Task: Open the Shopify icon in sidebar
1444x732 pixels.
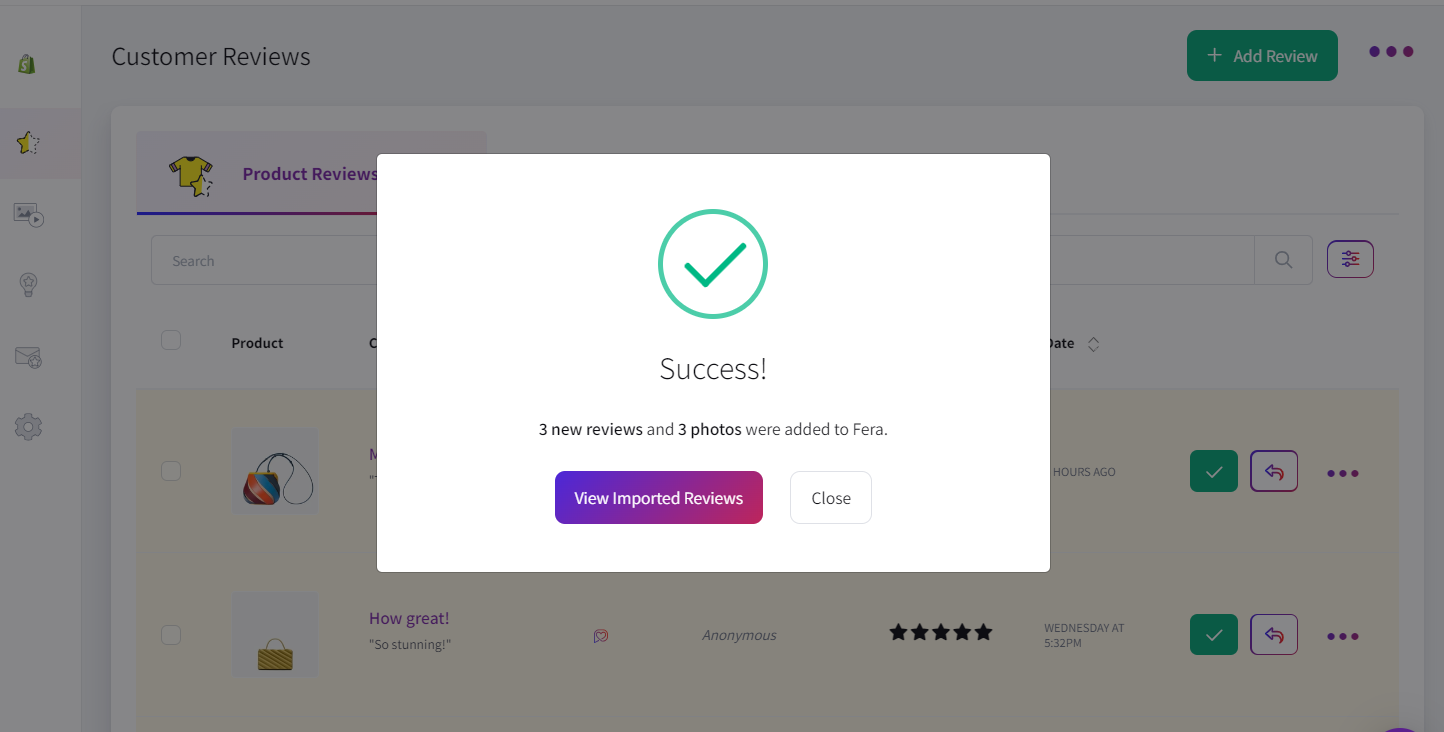Action: point(27,64)
